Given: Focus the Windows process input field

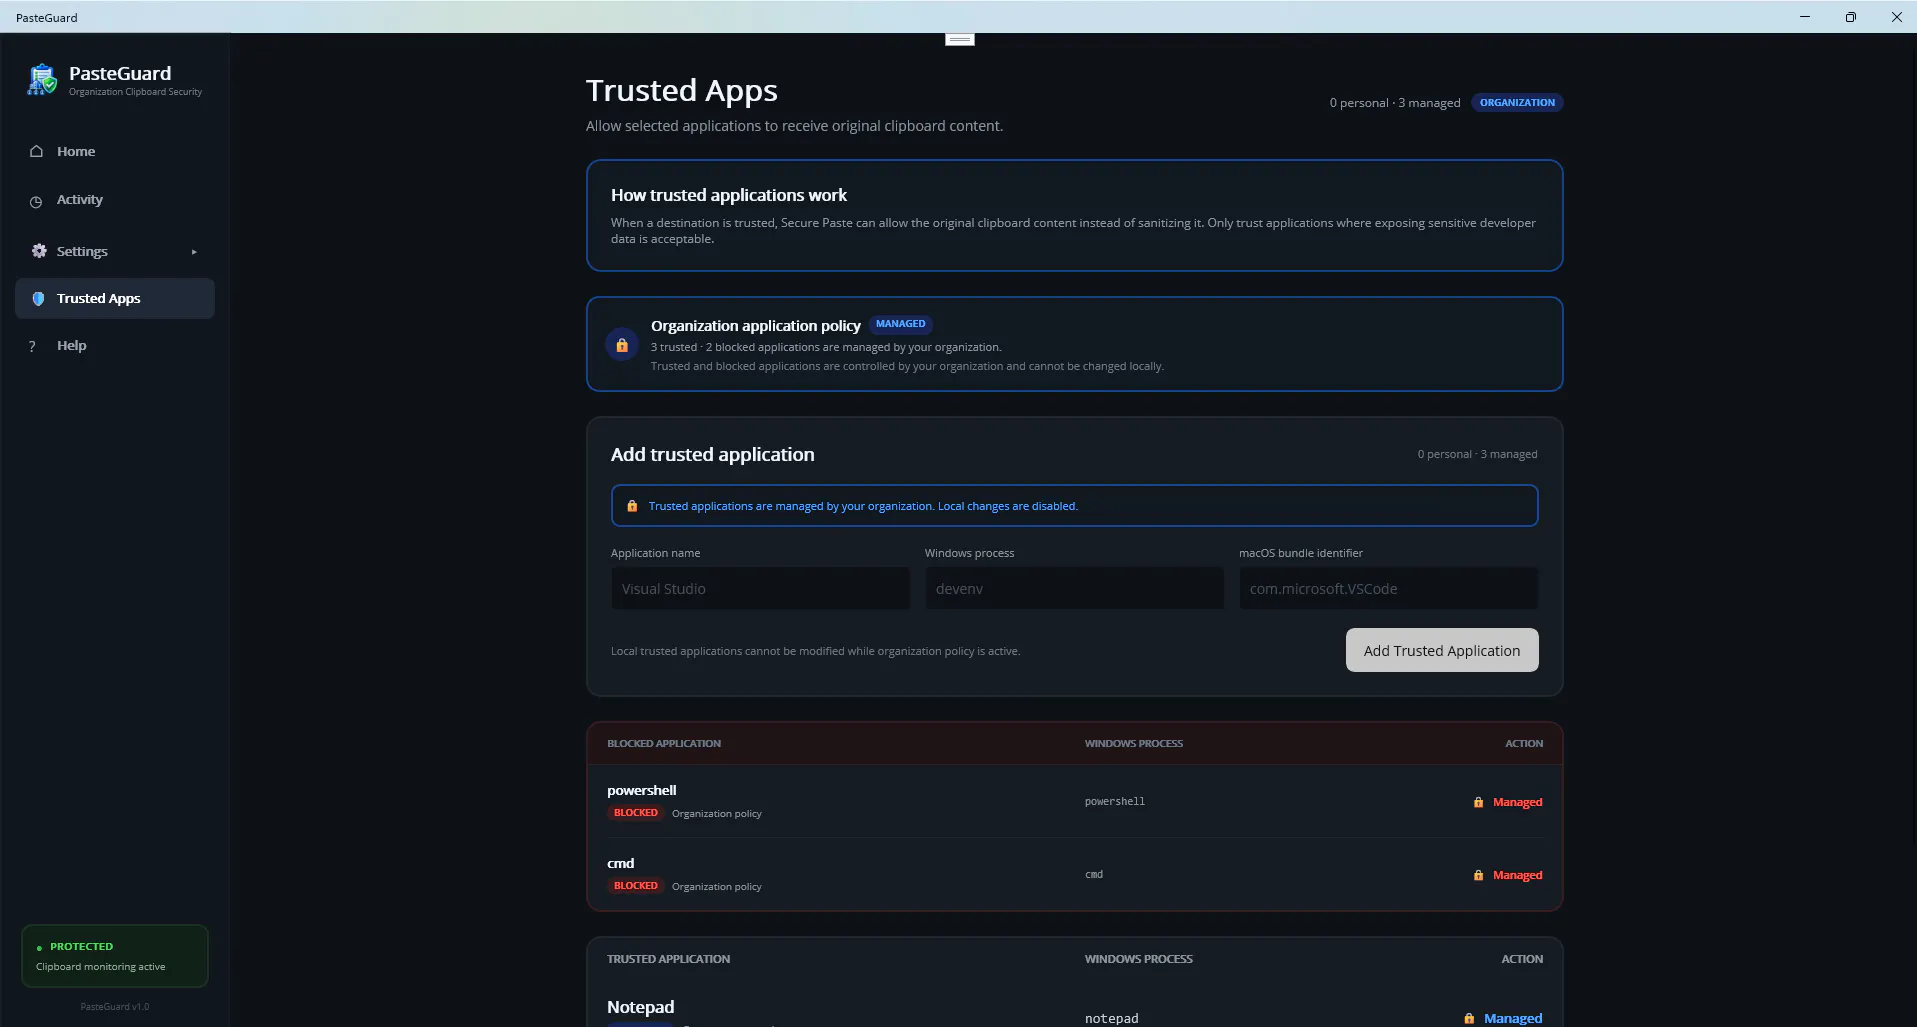Looking at the screenshot, I should (1074, 589).
